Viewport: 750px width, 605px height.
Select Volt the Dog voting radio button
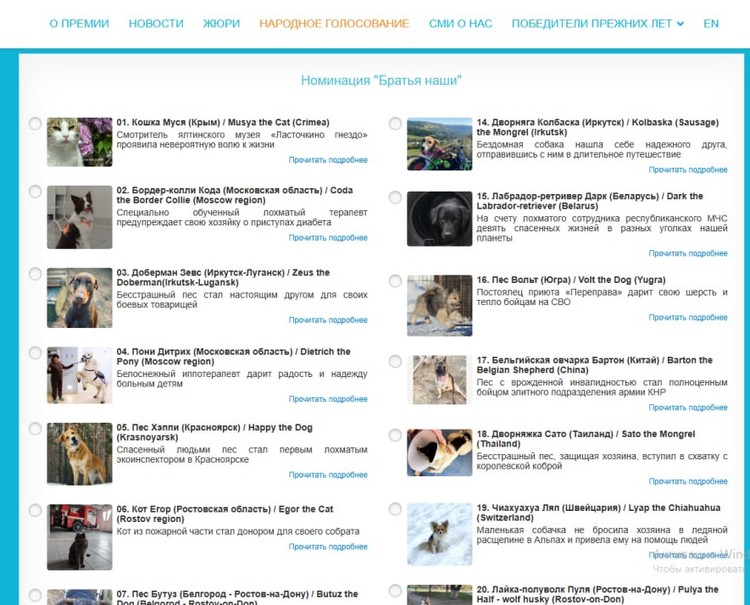click(395, 282)
